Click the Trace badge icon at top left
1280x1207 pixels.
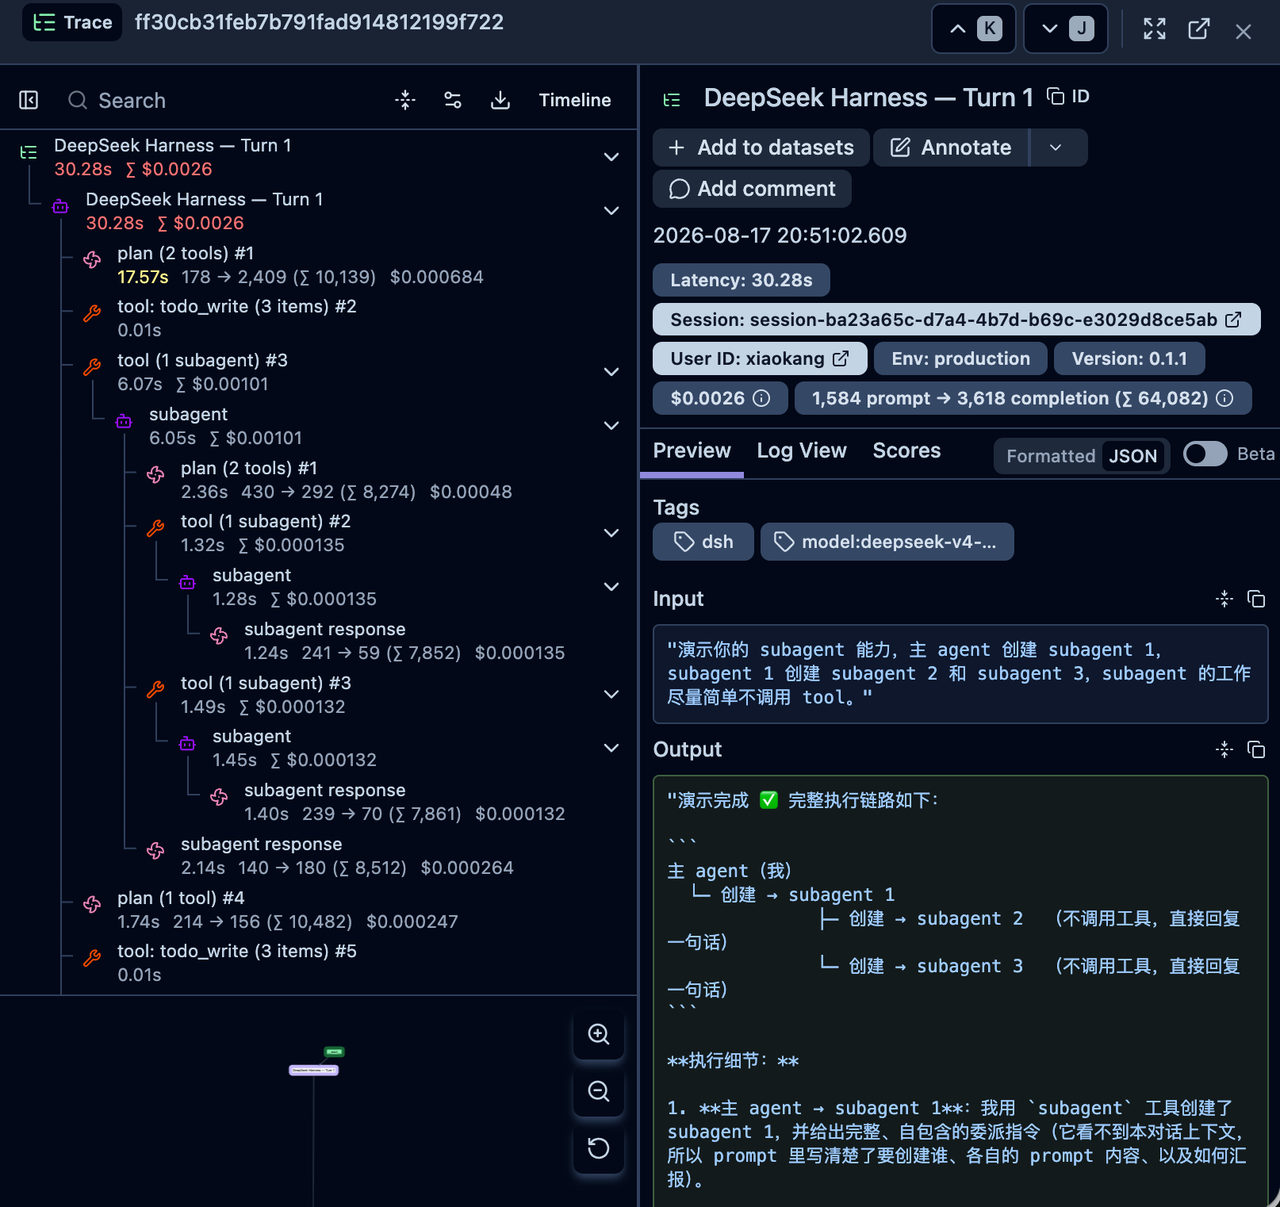[72, 22]
